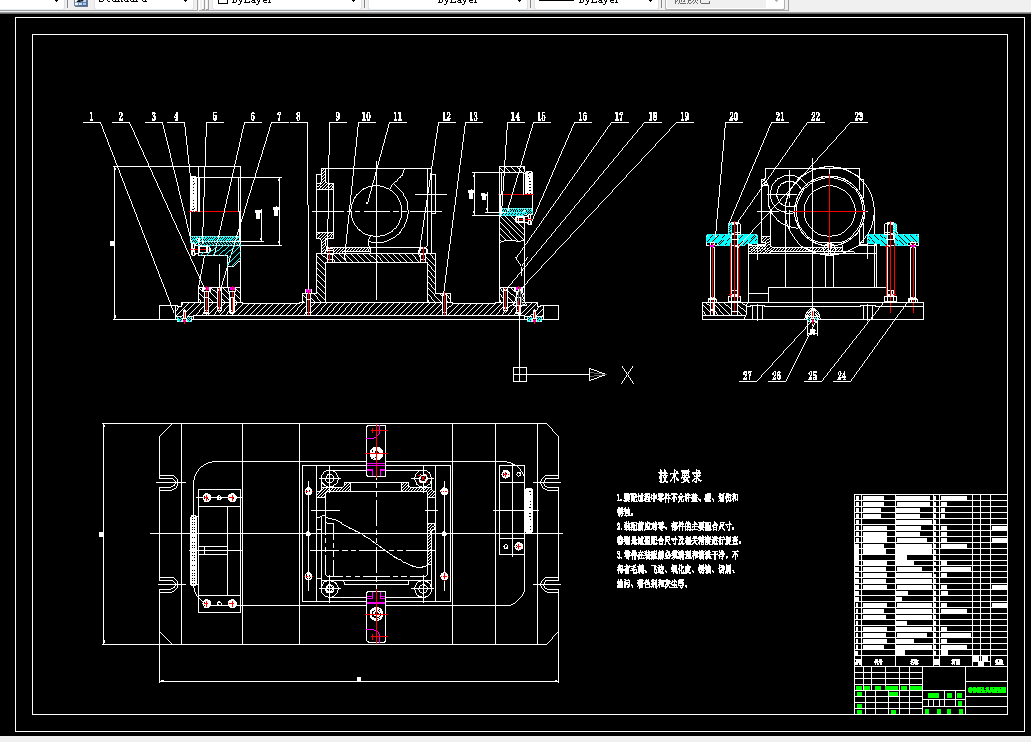Select part balloon number 24

tap(842, 376)
